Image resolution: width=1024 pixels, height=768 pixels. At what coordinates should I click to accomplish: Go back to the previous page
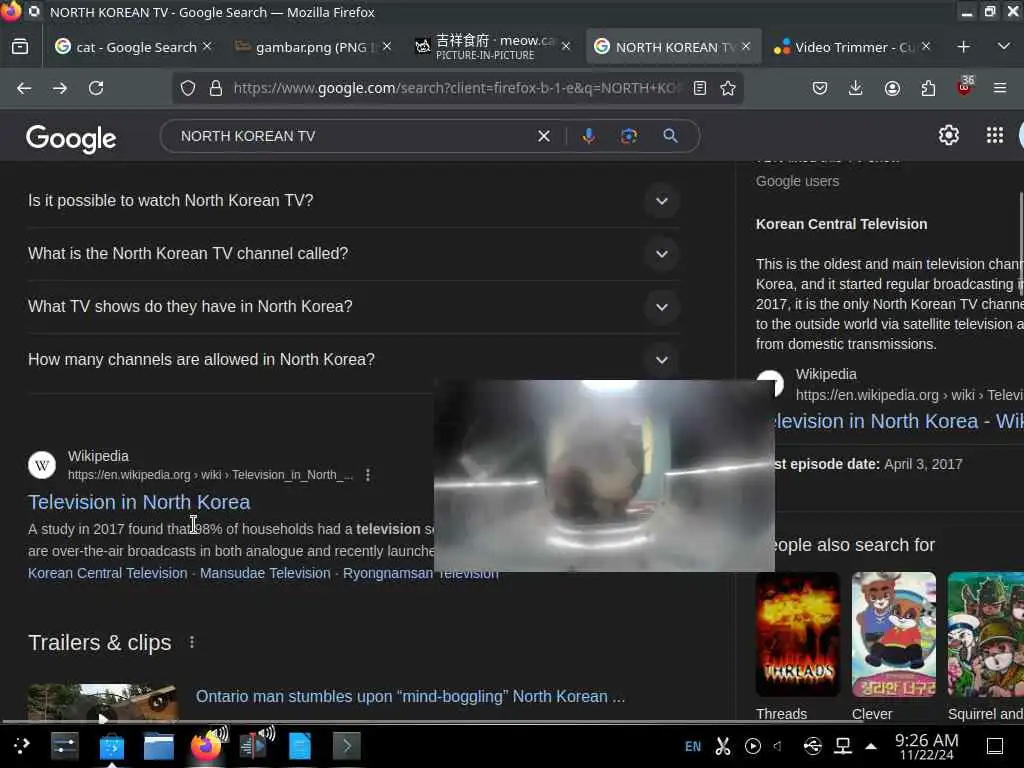click(x=24, y=88)
